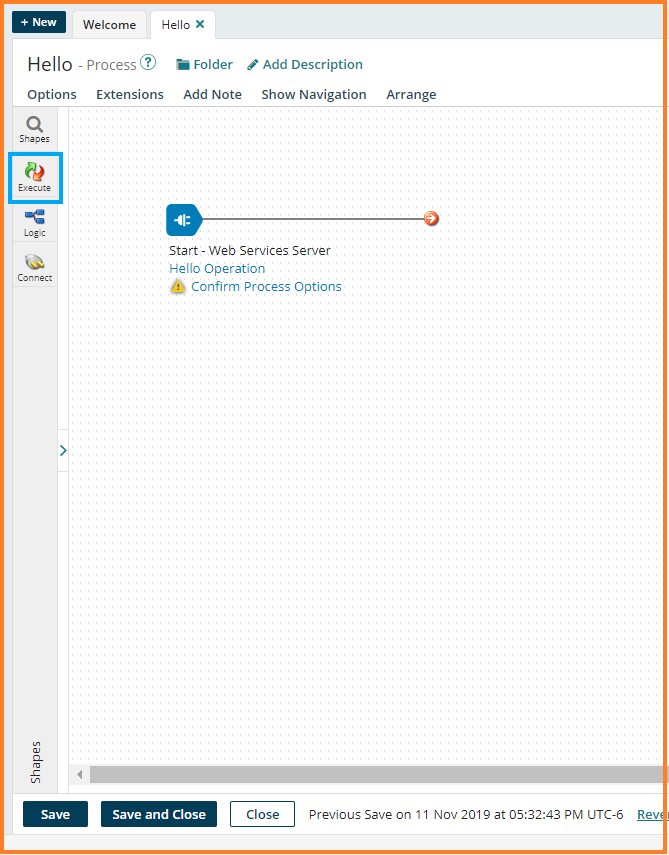This screenshot has height=855, width=669.
Task: Click Confirm Process Options warning link
Action: pyautogui.click(x=266, y=286)
